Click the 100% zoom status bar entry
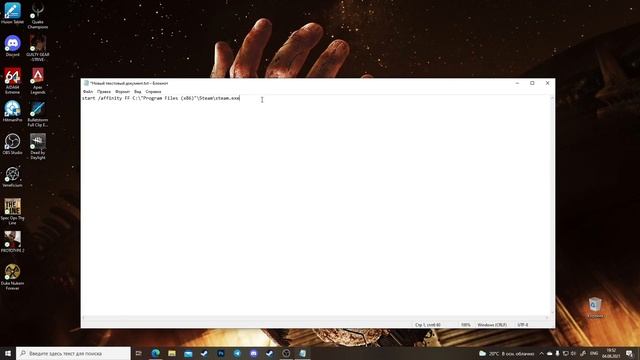640x360 pixels. click(466, 325)
